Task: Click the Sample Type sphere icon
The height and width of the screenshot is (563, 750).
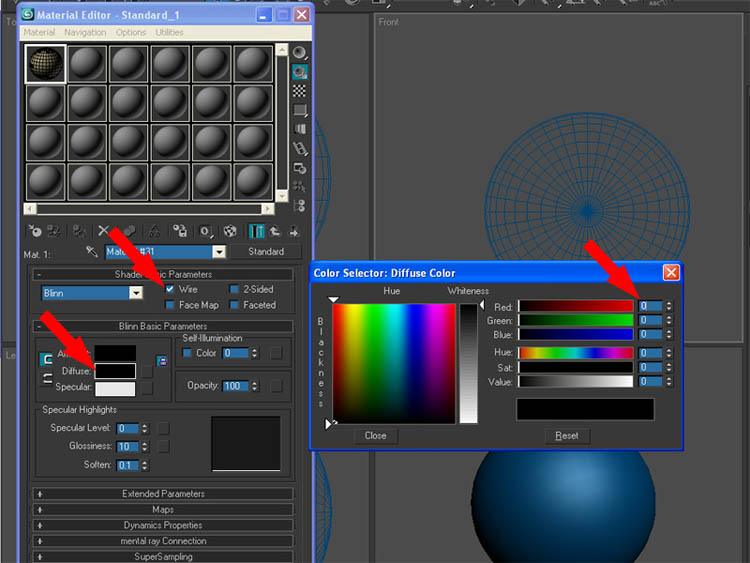Action: [x=299, y=52]
